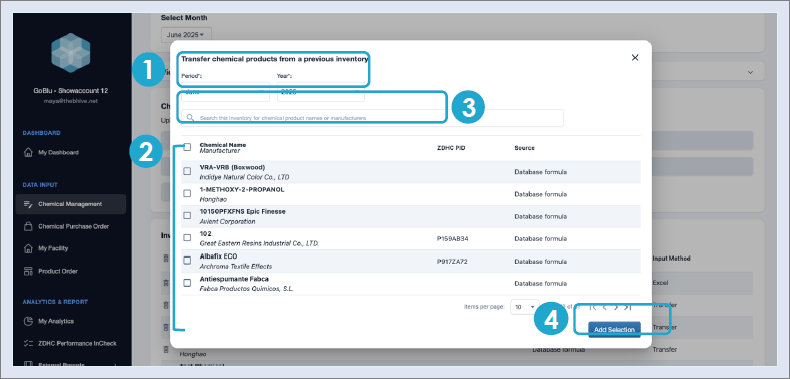Click the Chemical Name column header

223,145
